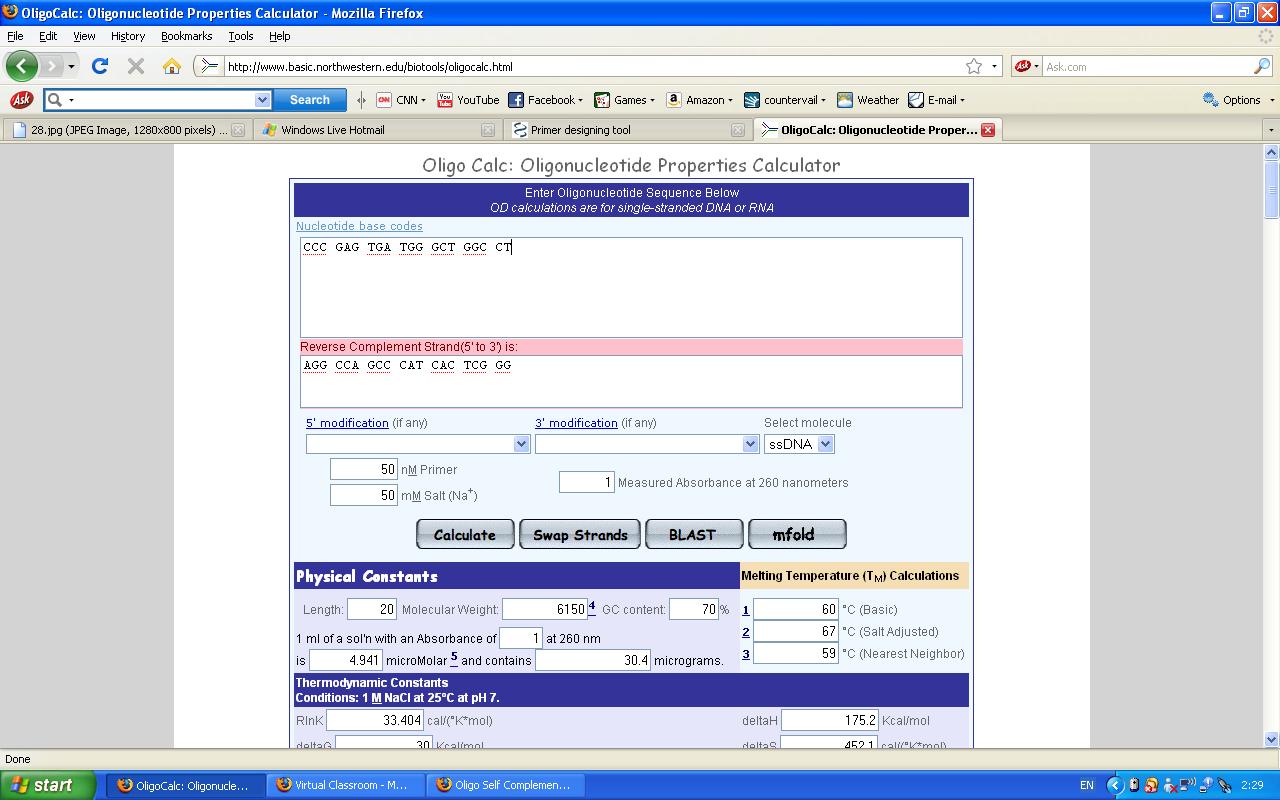The width and height of the screenshot is (1280, 800).
Task: Open the Help menu
Action: 279,36
